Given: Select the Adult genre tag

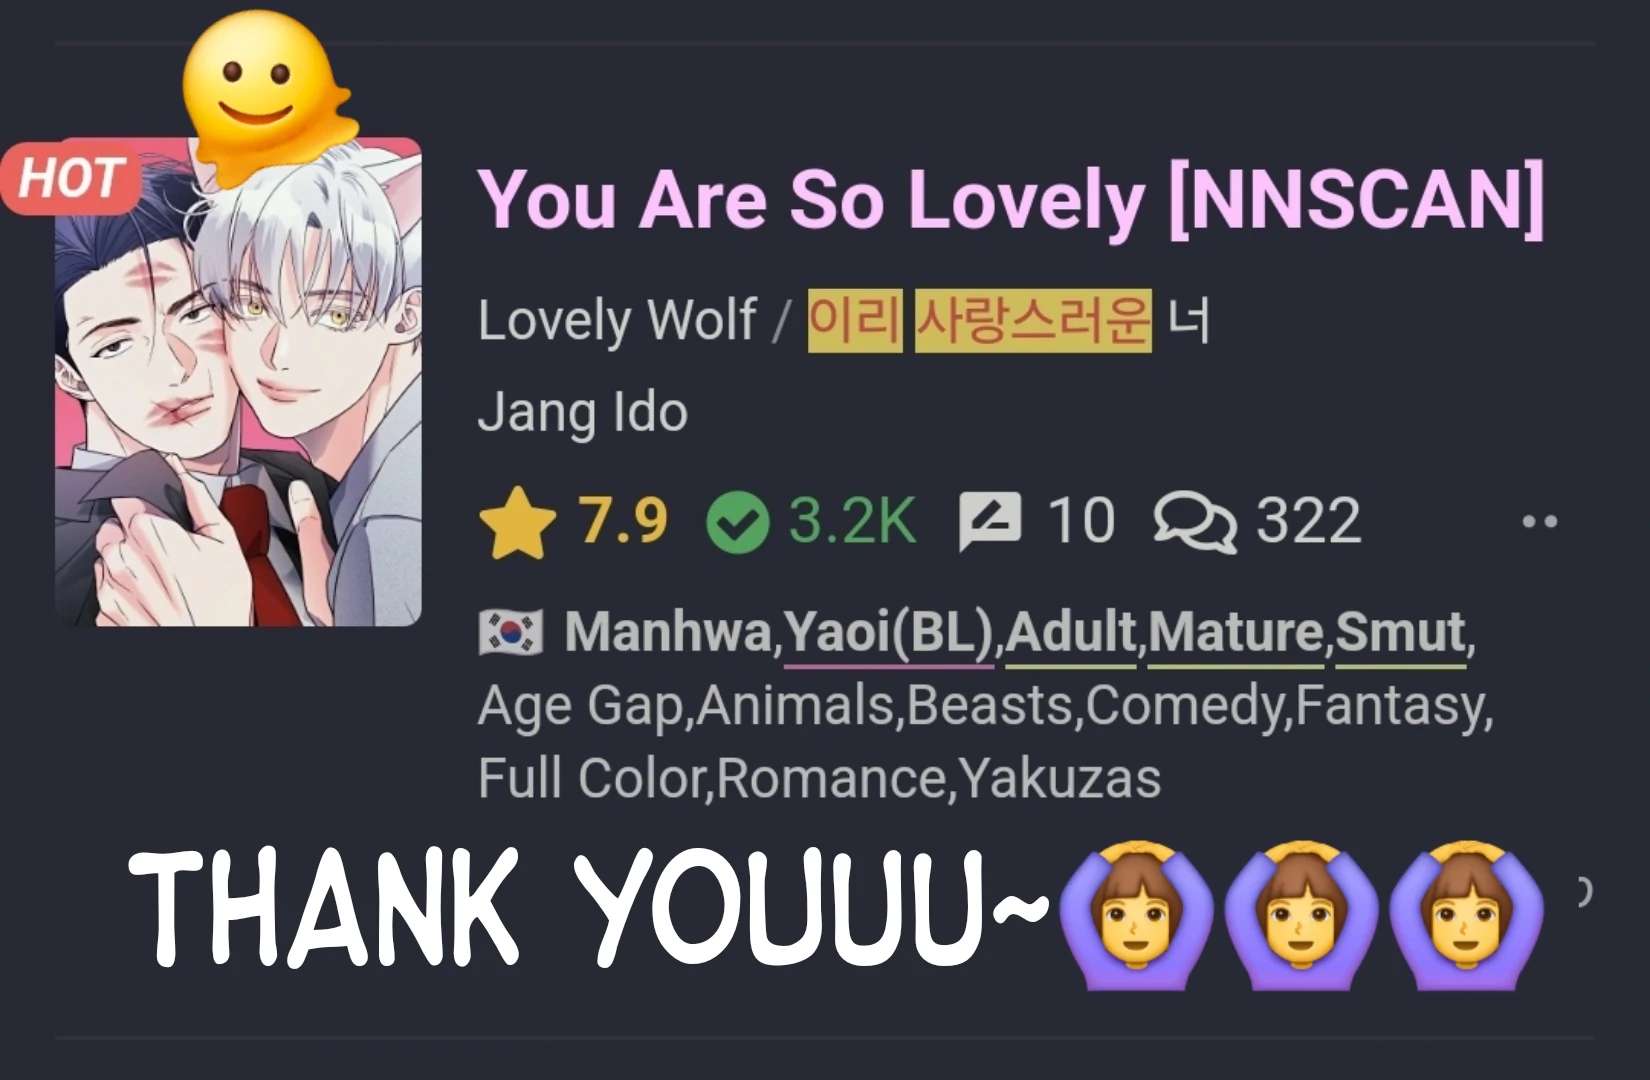Looking at the screenshot, I should pos(1071,632).
